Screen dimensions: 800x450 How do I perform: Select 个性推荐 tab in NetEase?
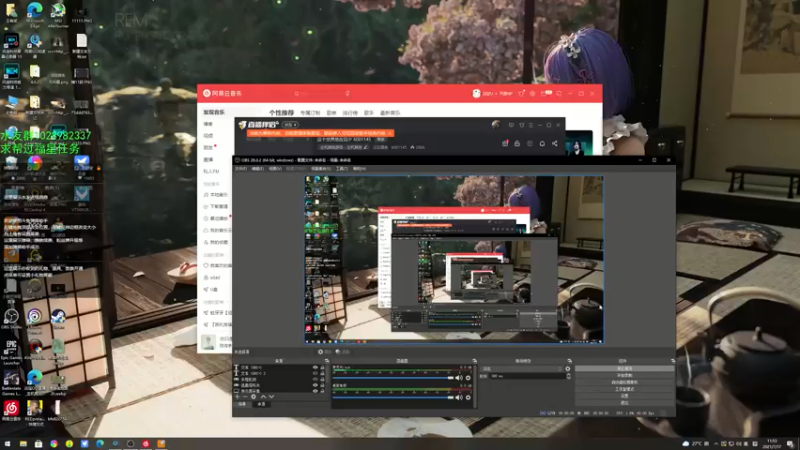tap(282, 112)
